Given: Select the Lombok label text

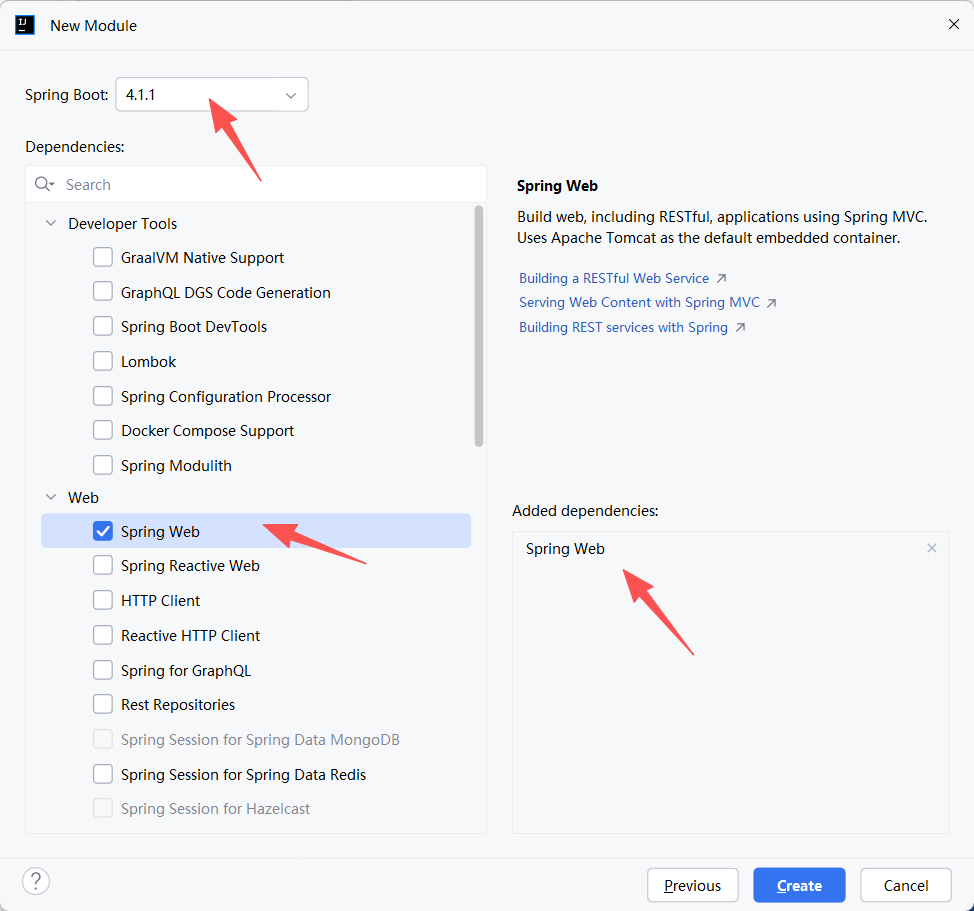Looking at the screenshot, I should (x=148, y=361).
